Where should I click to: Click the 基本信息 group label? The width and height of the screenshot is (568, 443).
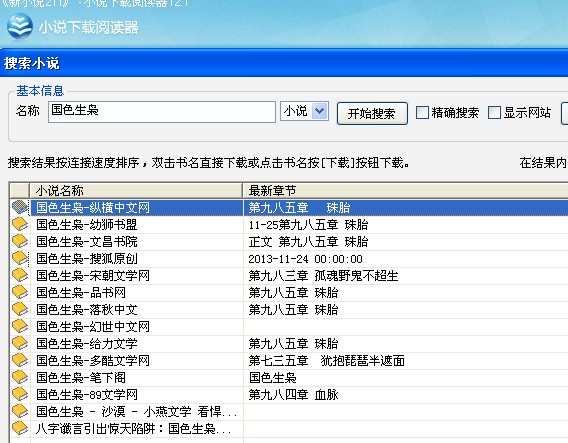point(40,91)
